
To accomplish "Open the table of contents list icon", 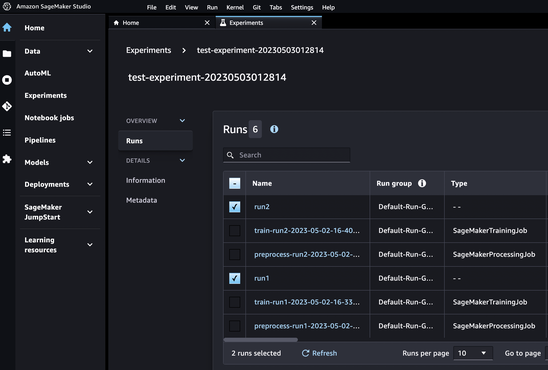I will 7,133.
